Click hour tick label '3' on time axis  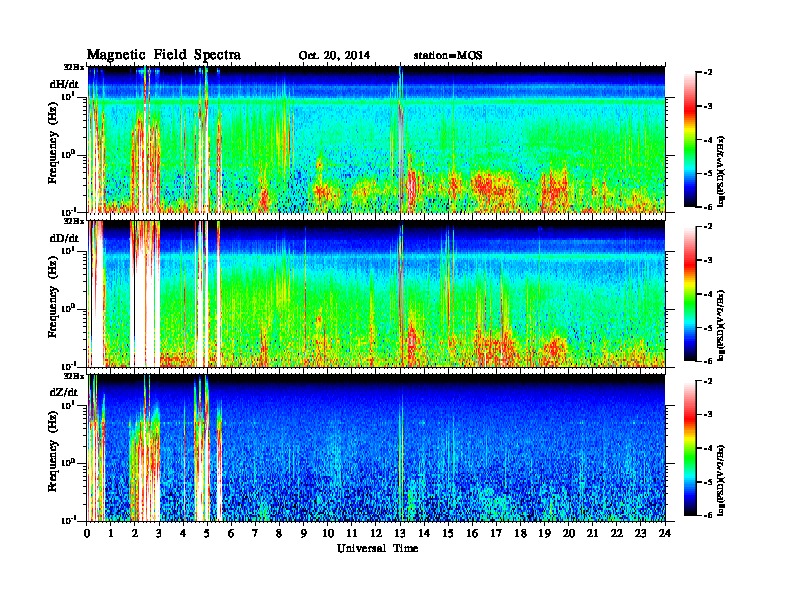[x=159, y=534]
